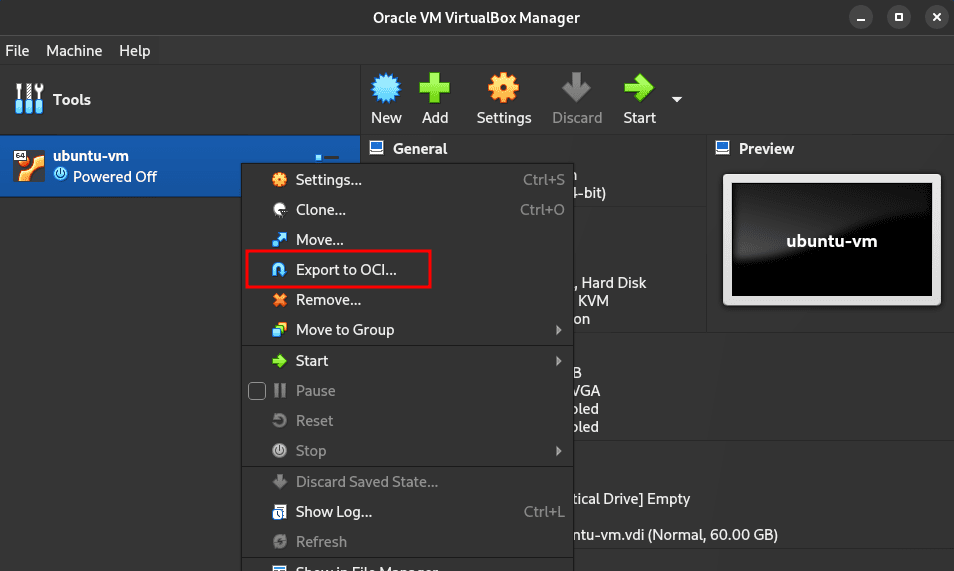Expand the Move to Group submenu arrow
The image size is (954, 571).
tap(558, 330)
